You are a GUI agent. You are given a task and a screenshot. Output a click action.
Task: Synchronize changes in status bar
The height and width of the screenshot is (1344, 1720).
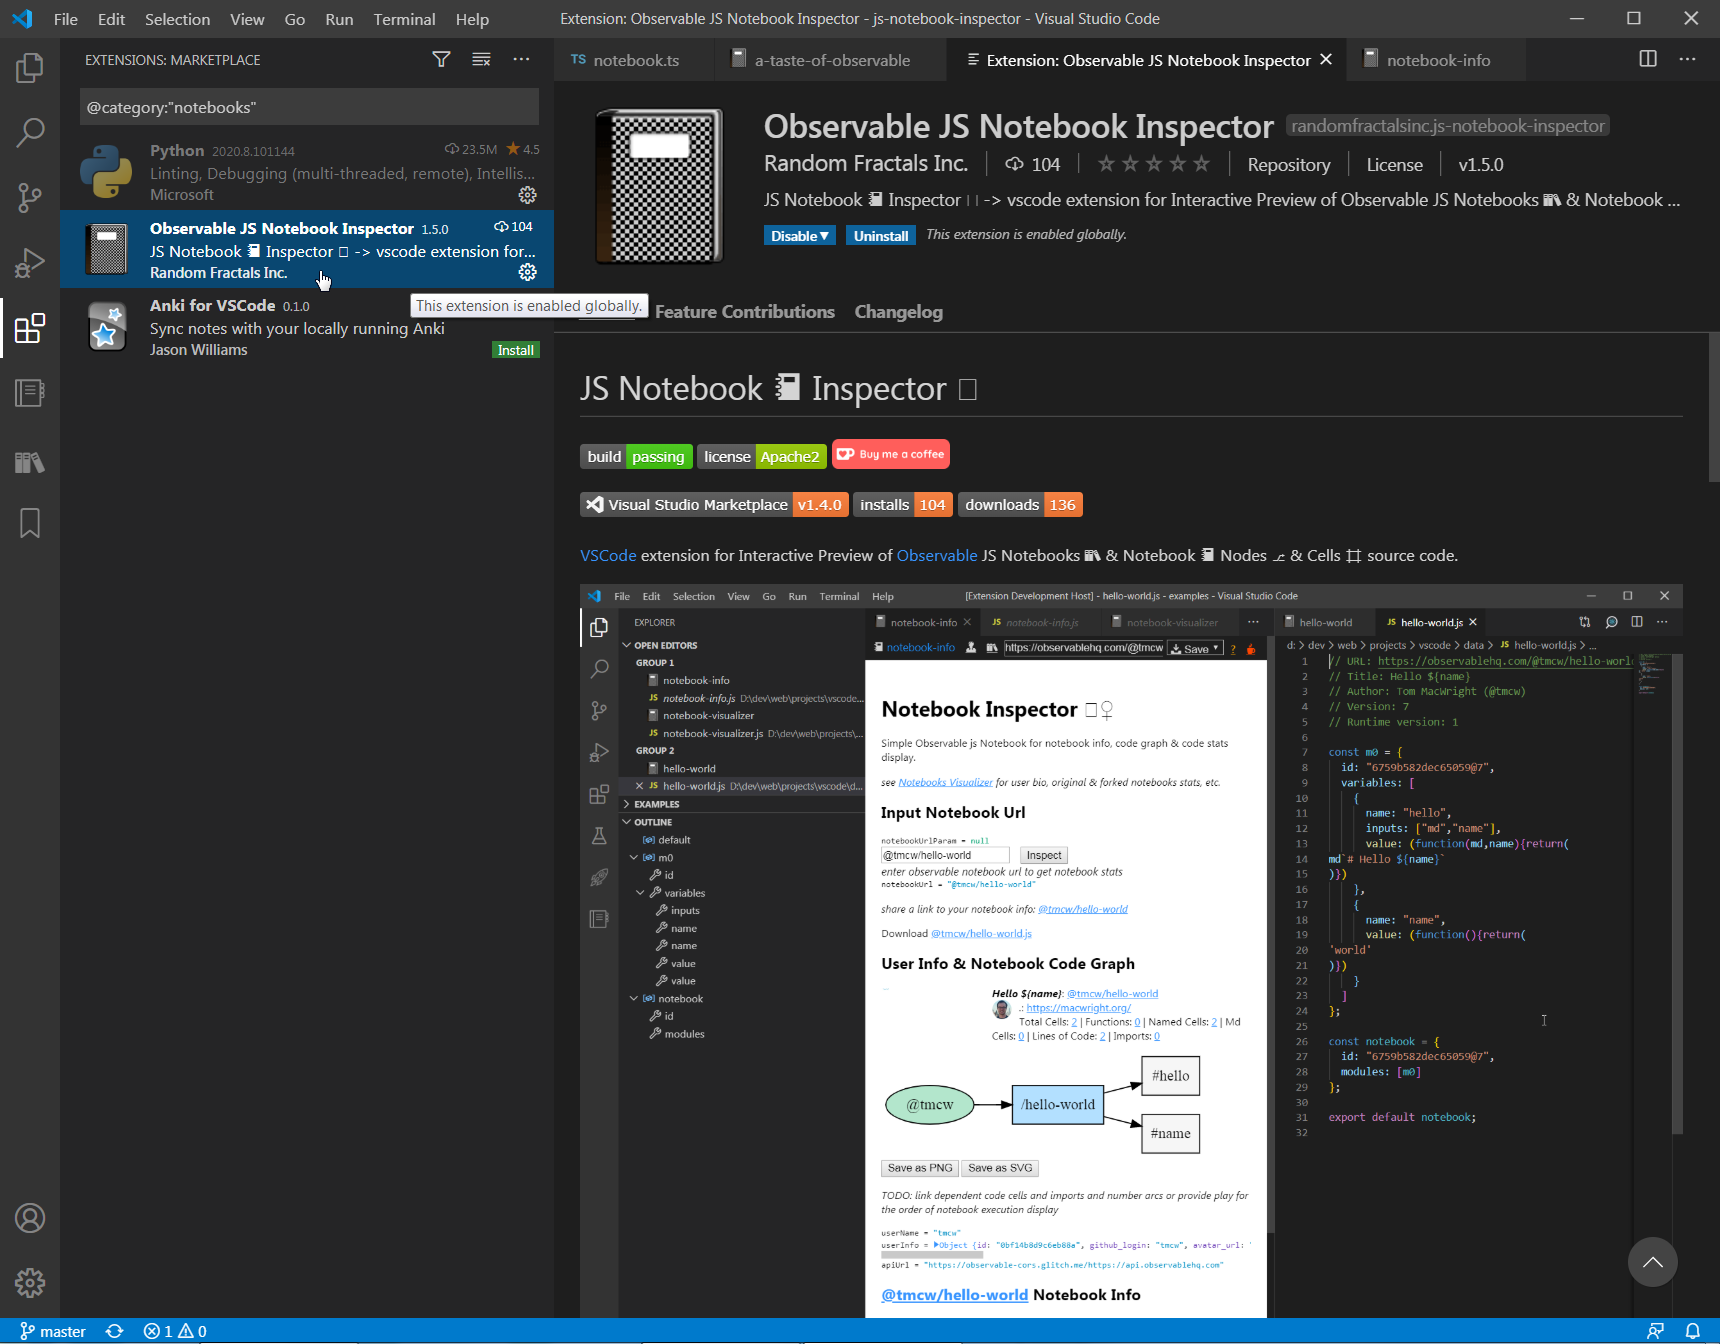pyautogui.click(x=115, y=1331)
